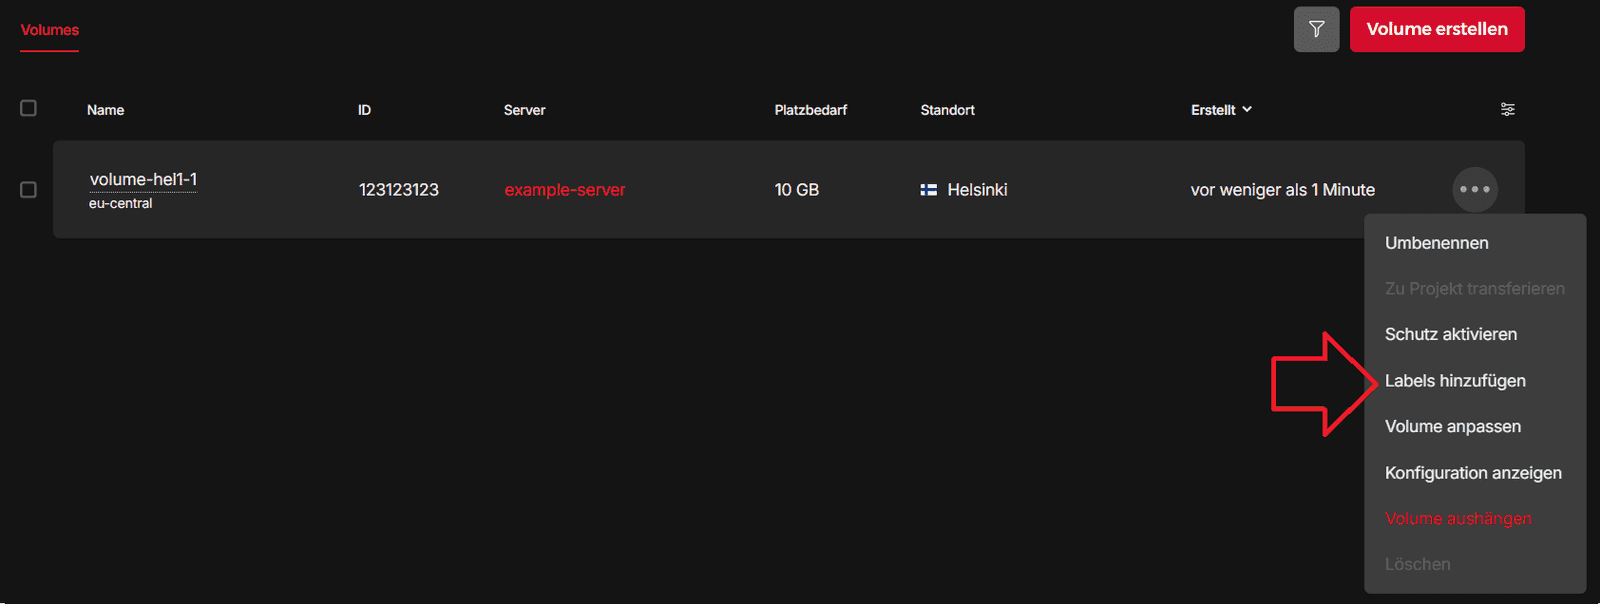This screenshot has width=1600, height=604.
Task: Click the 10 GB size value
Action: 797,190
